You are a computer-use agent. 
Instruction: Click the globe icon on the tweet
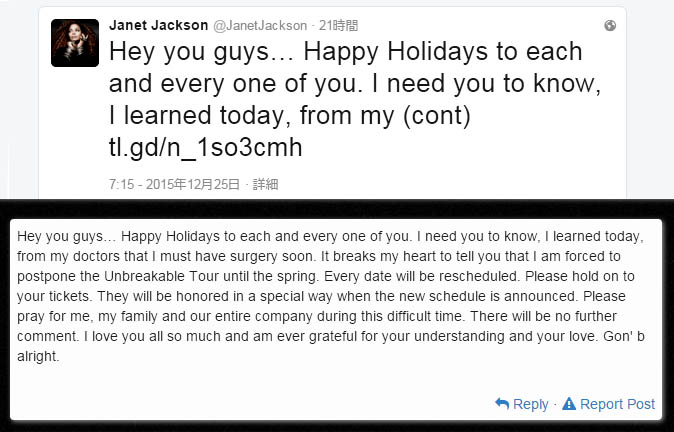coord(610,25)
